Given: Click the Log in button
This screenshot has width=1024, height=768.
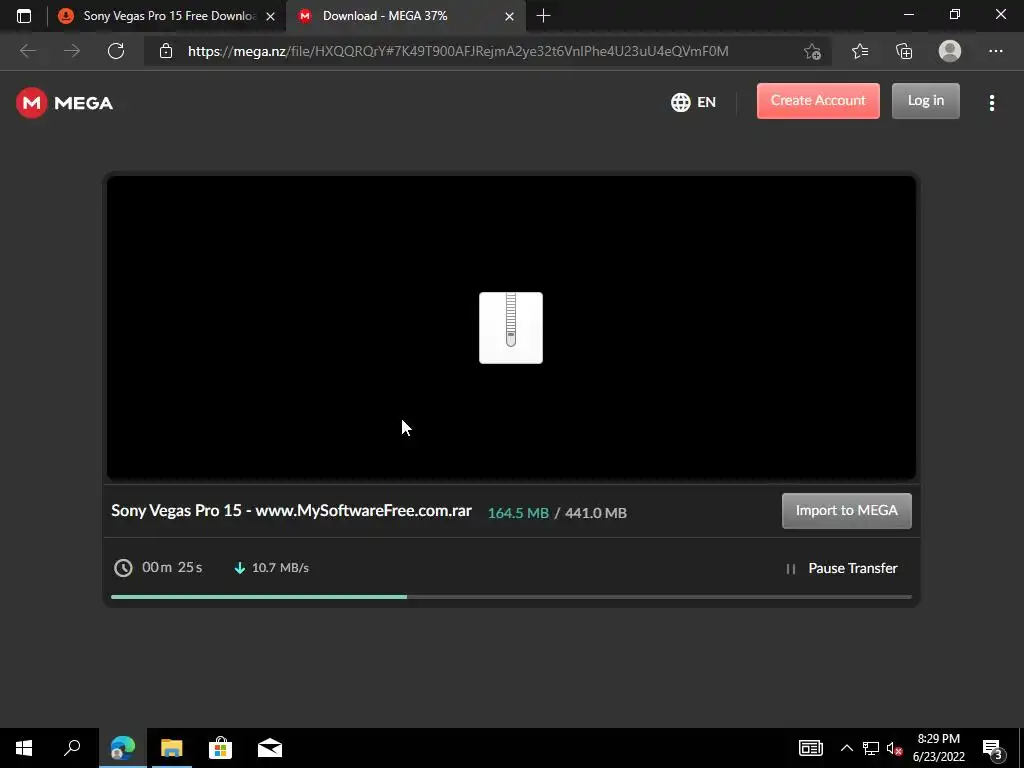Looking at the screenshot, I should tap(925, 101).
